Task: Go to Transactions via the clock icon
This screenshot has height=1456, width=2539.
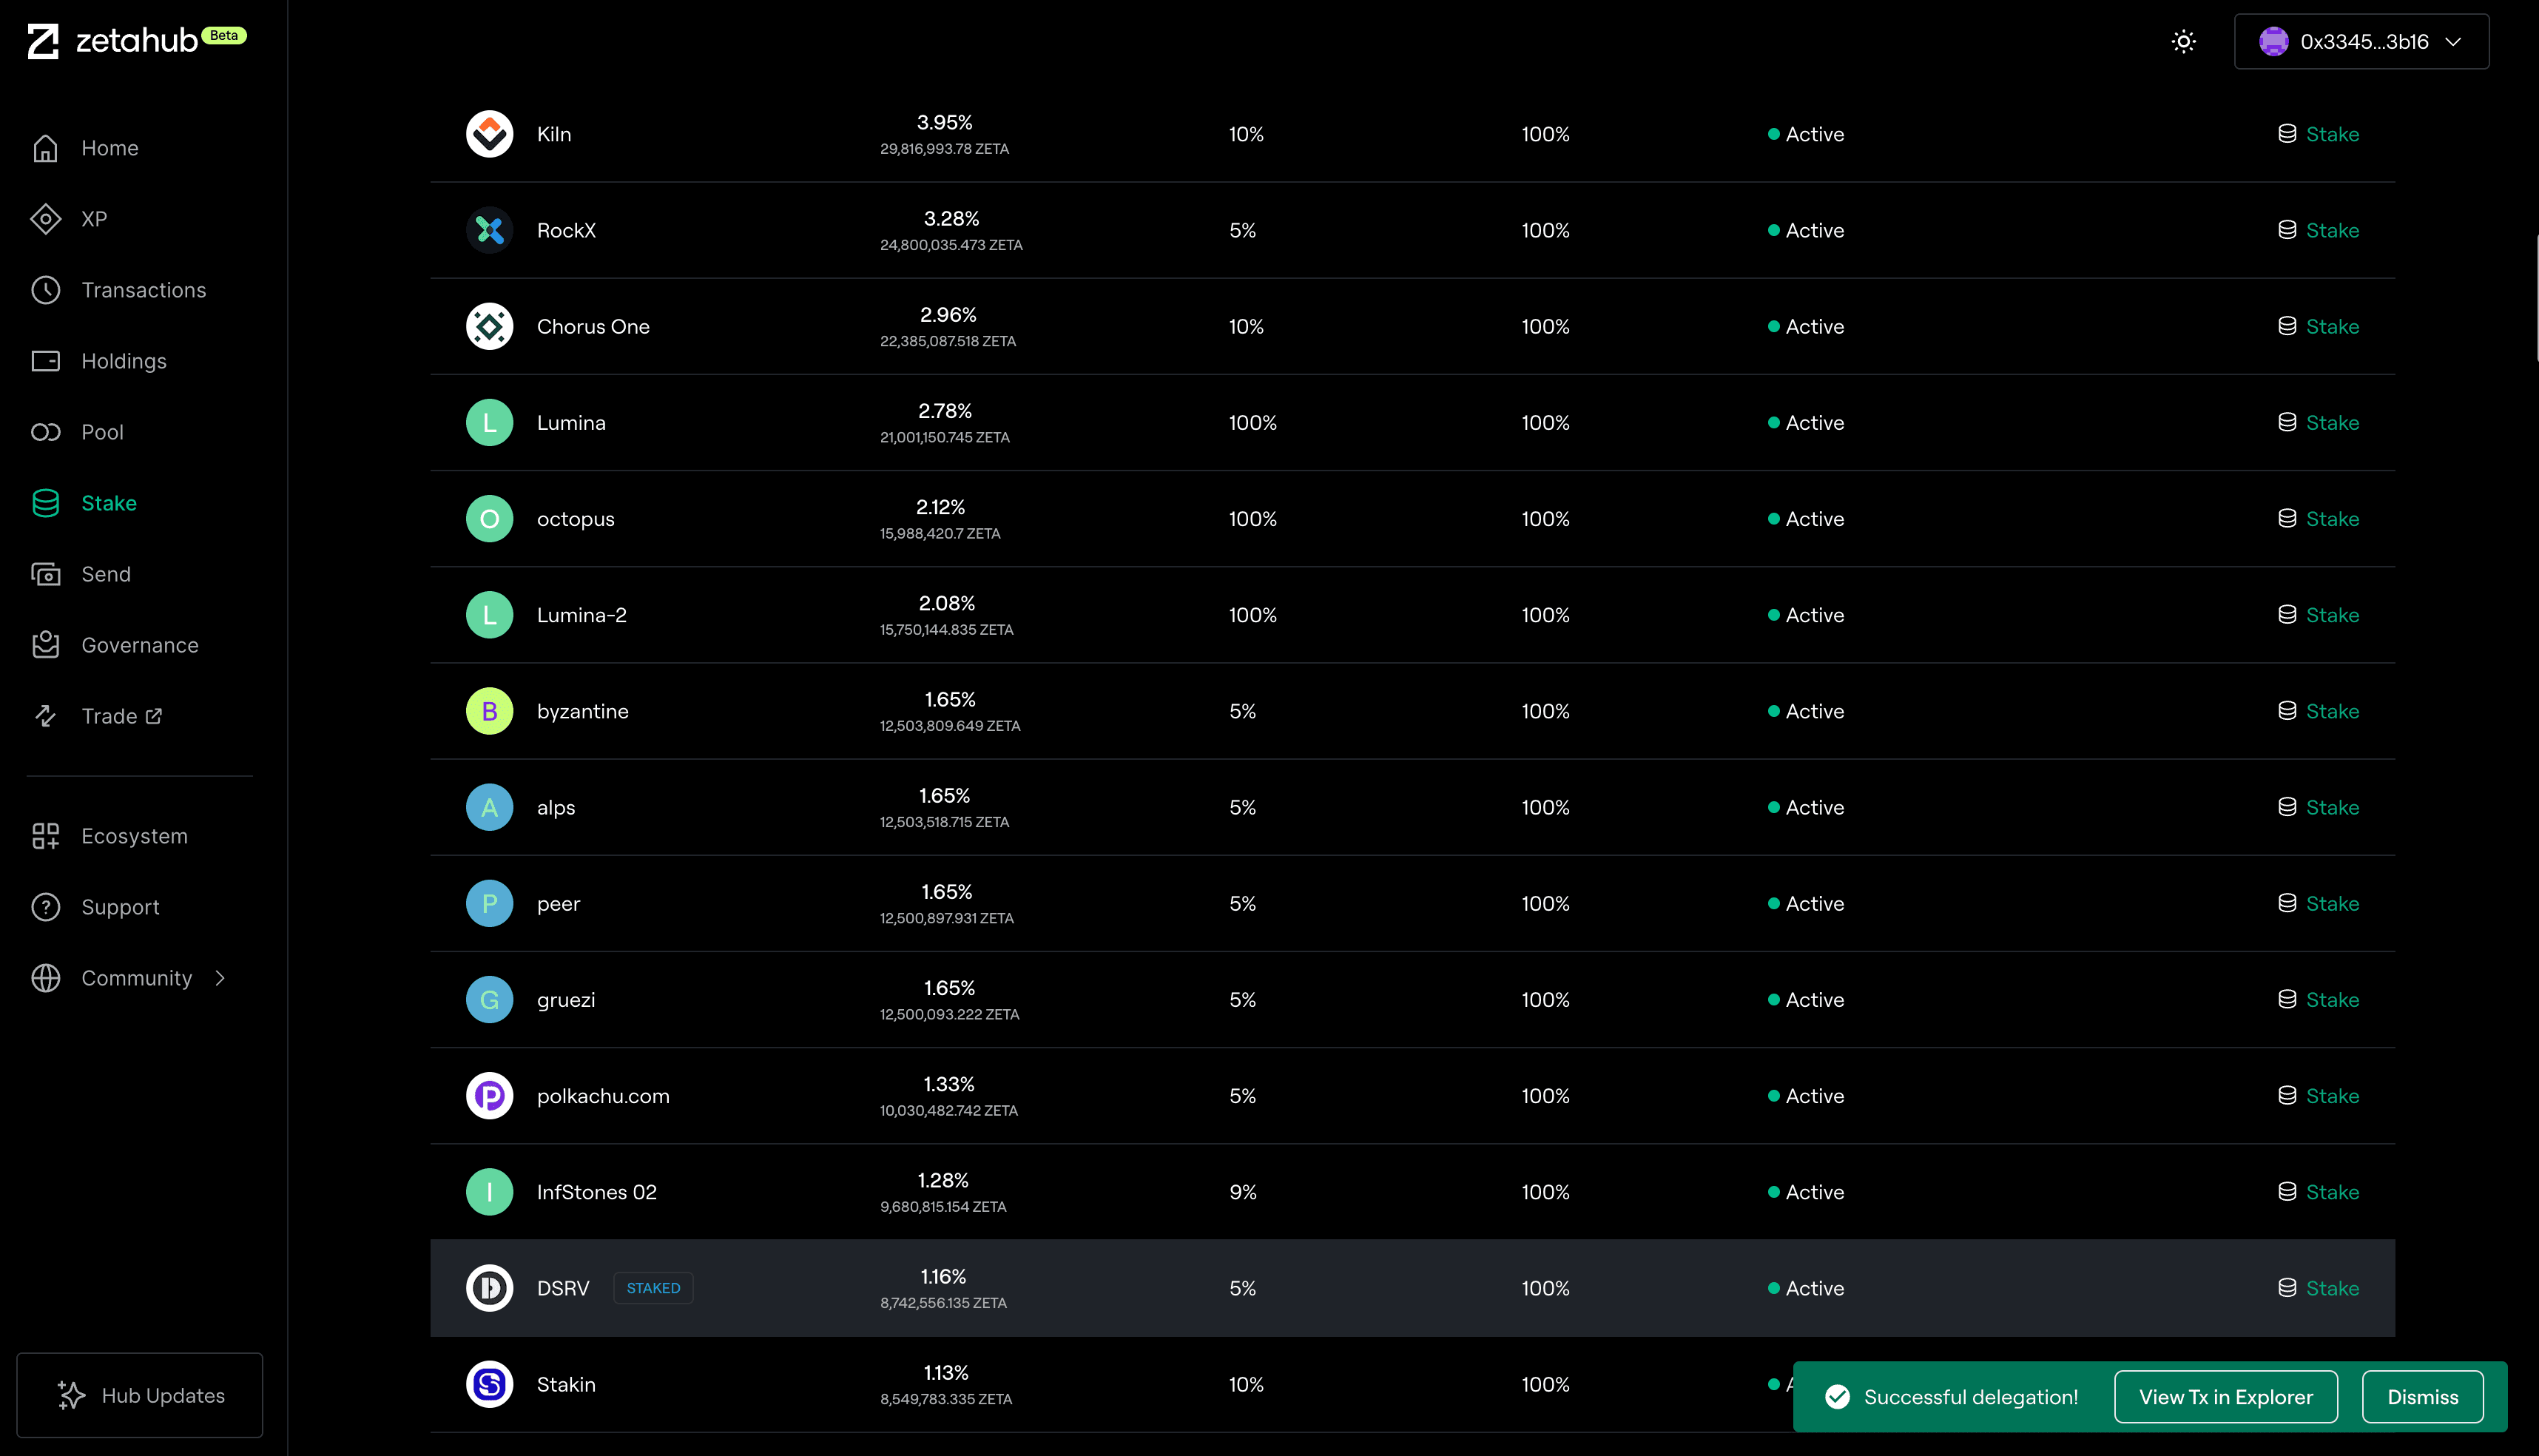Action: [46, 290]
